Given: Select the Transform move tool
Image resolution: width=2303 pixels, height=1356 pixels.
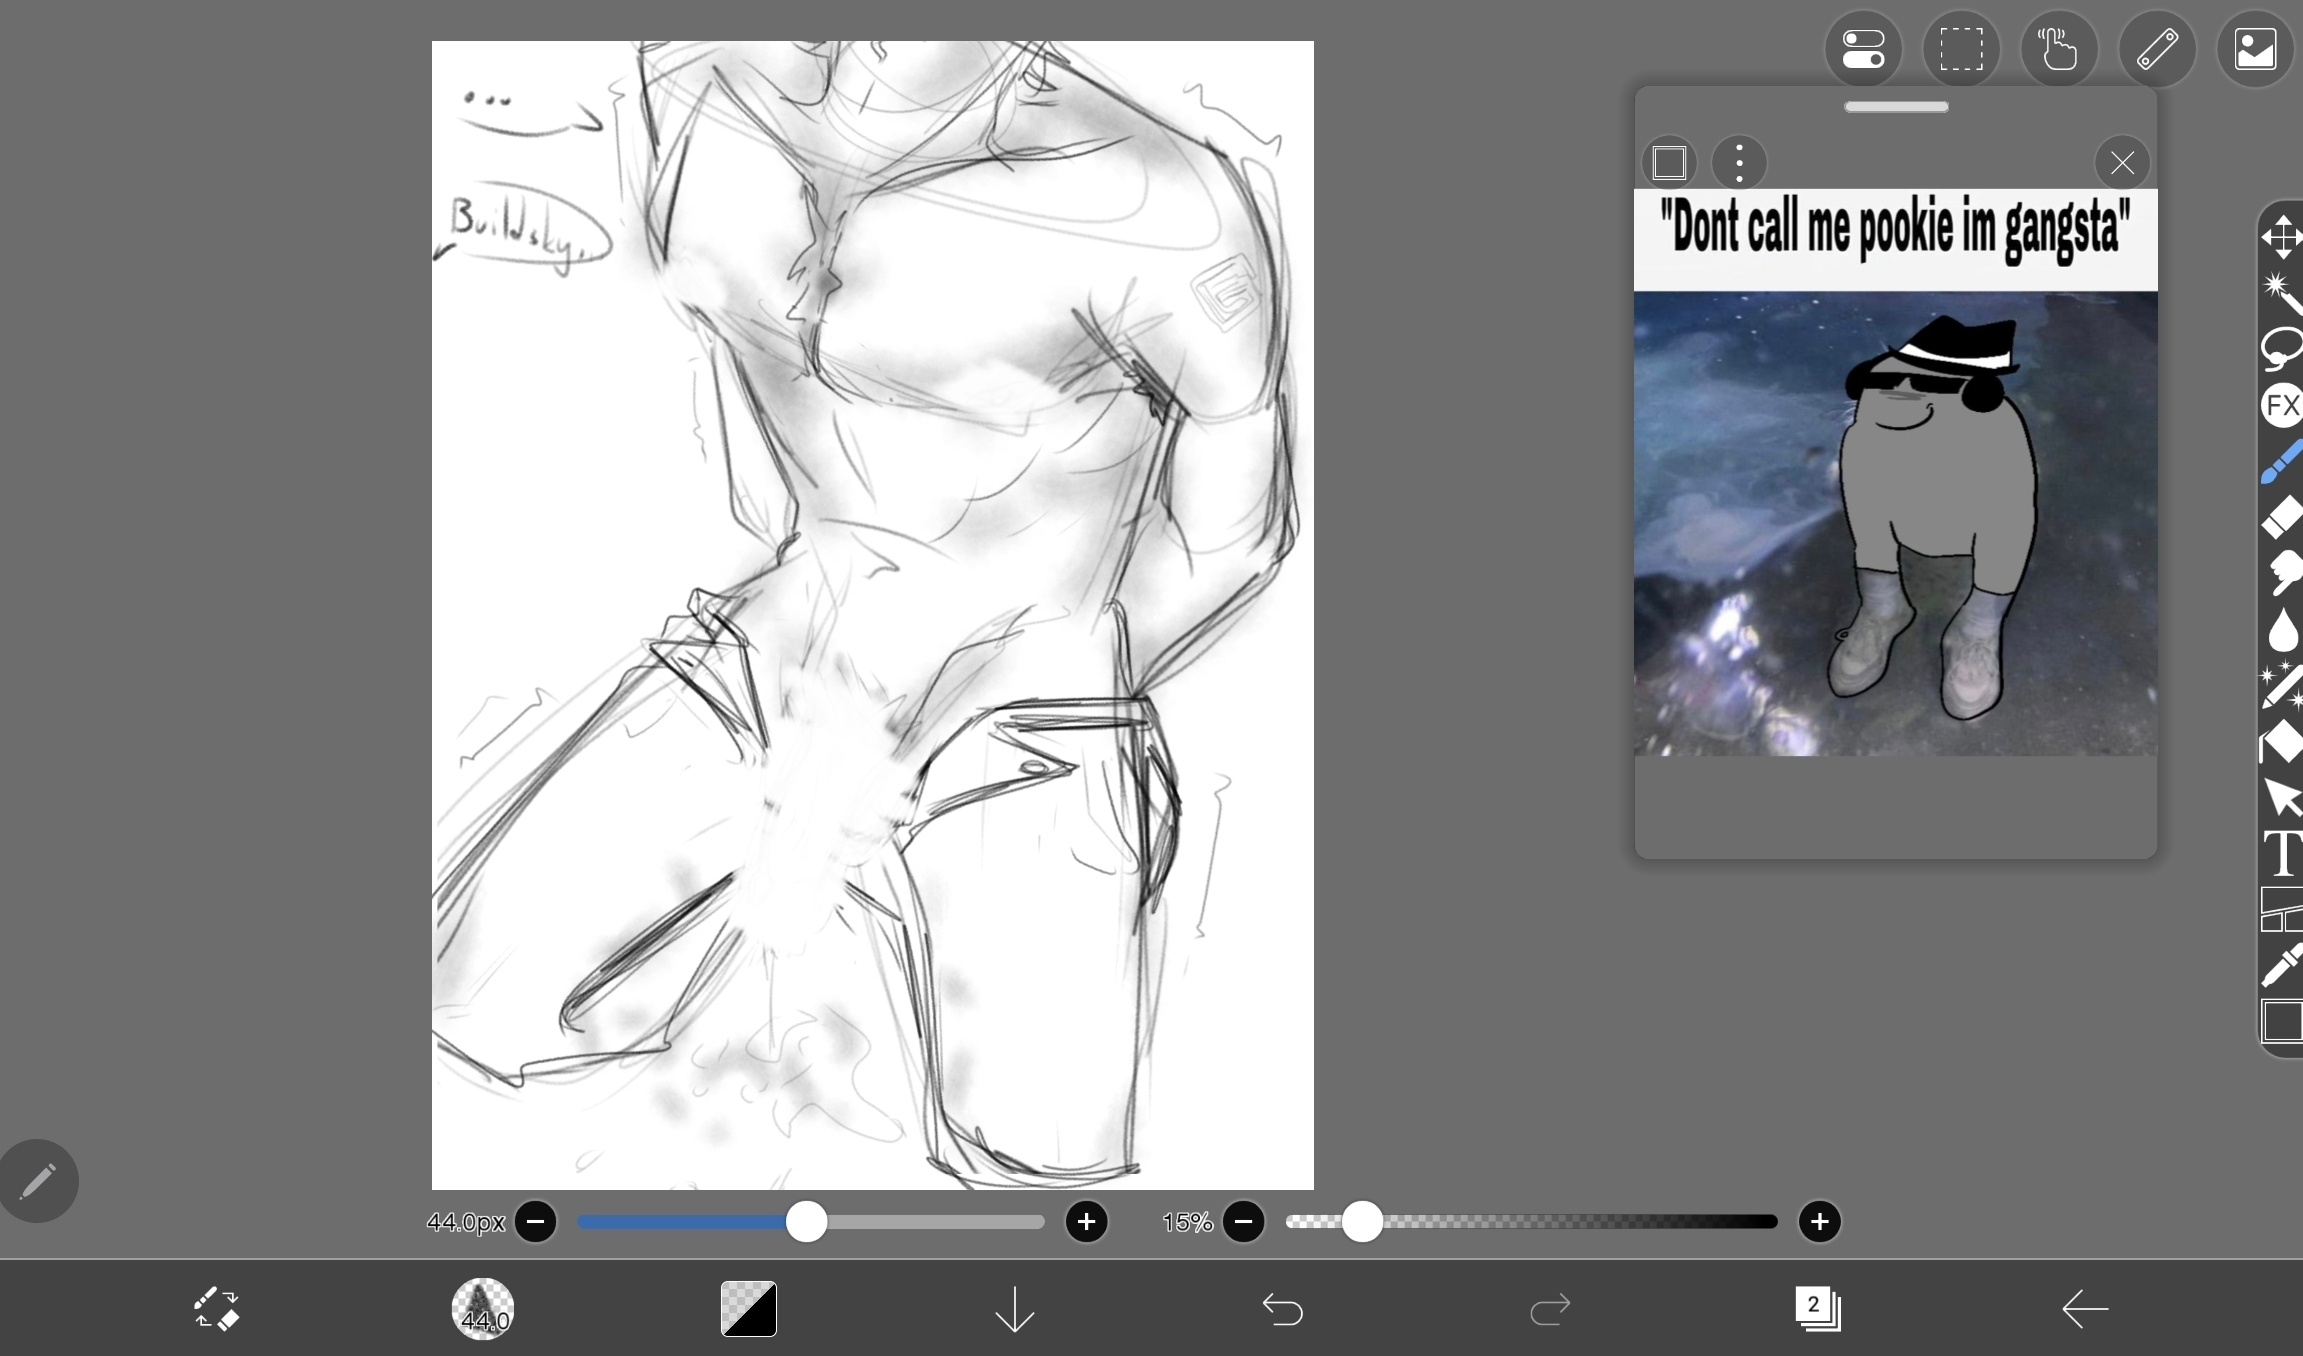Looking at the screenshot, I should [2281, 237].
